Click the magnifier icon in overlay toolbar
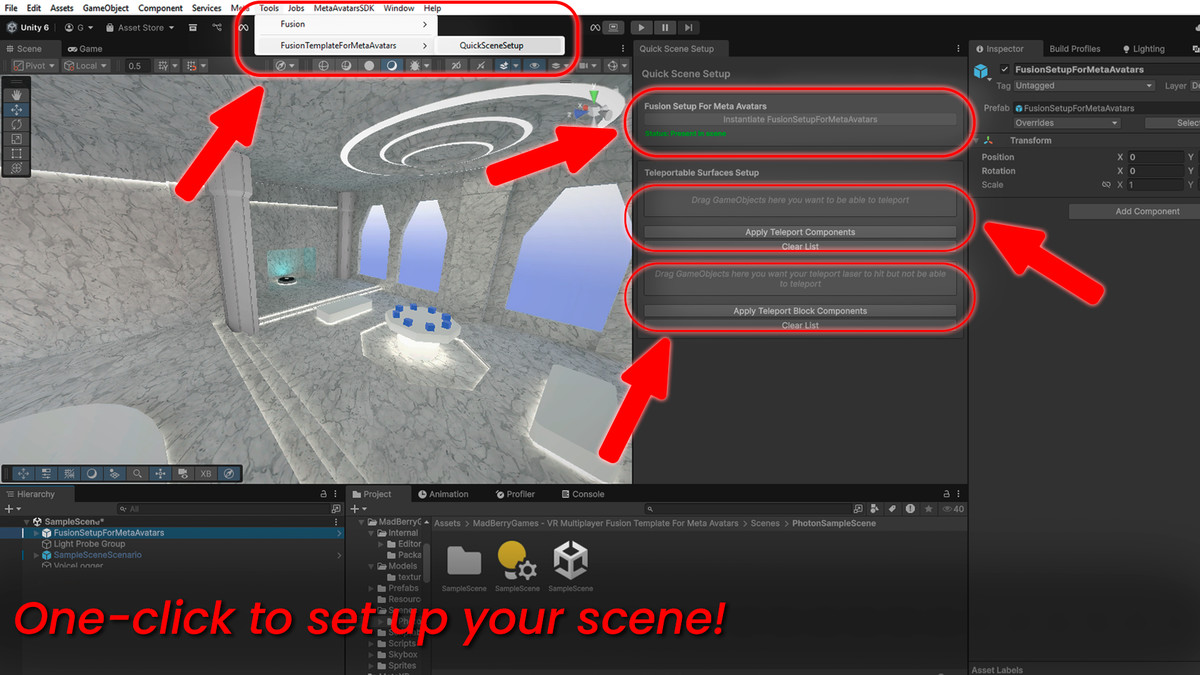The height and width of the screenshot is (675, 1200). tap(137, 473)
